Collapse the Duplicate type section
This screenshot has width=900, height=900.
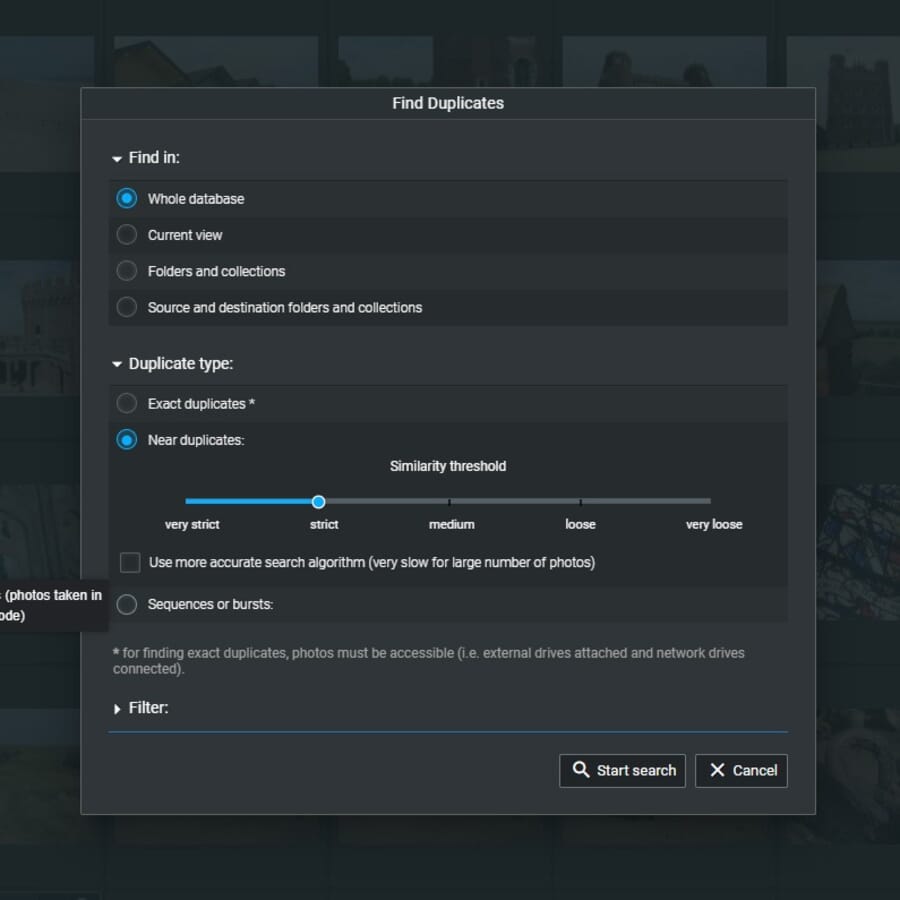click(x=117, y=363)
